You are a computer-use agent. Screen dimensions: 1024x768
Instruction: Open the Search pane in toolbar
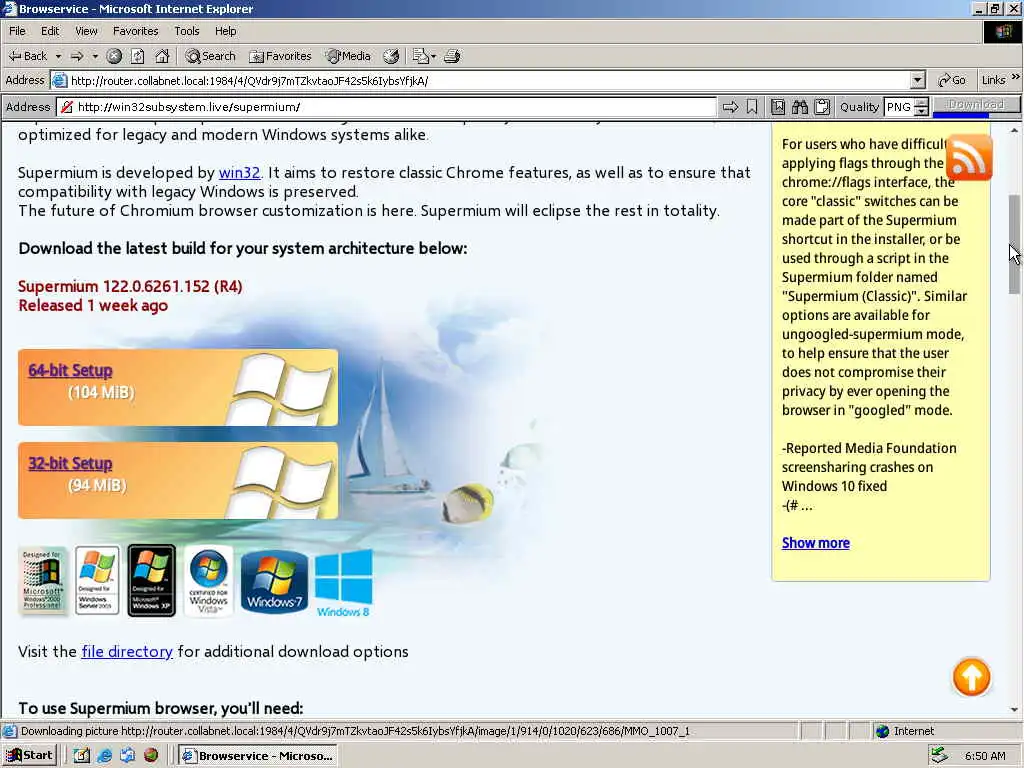pyautogui.click(x=210, y=56)
